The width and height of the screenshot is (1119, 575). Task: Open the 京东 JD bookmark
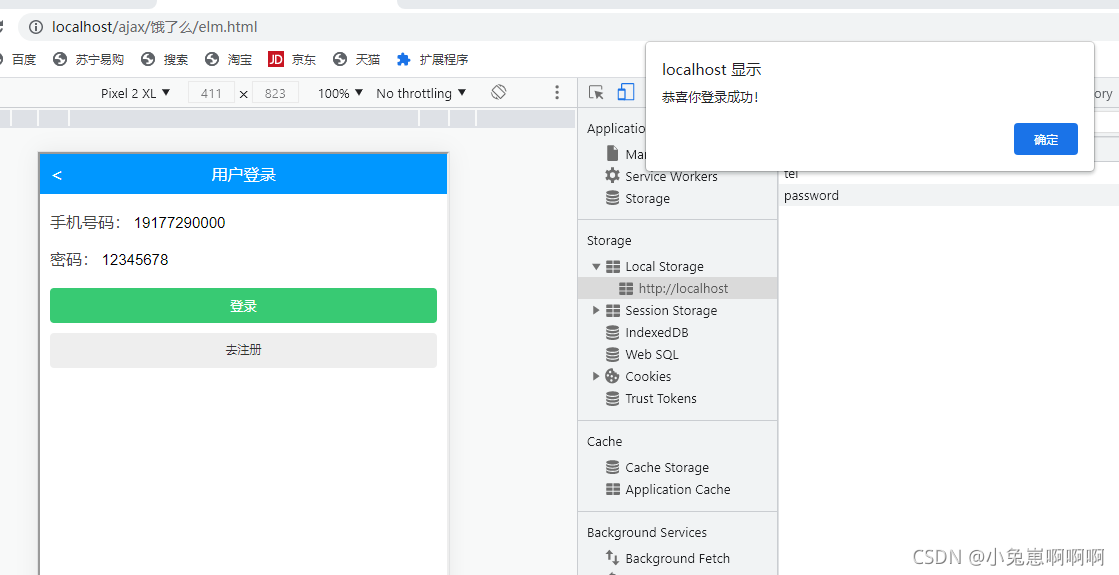(292, 59)
